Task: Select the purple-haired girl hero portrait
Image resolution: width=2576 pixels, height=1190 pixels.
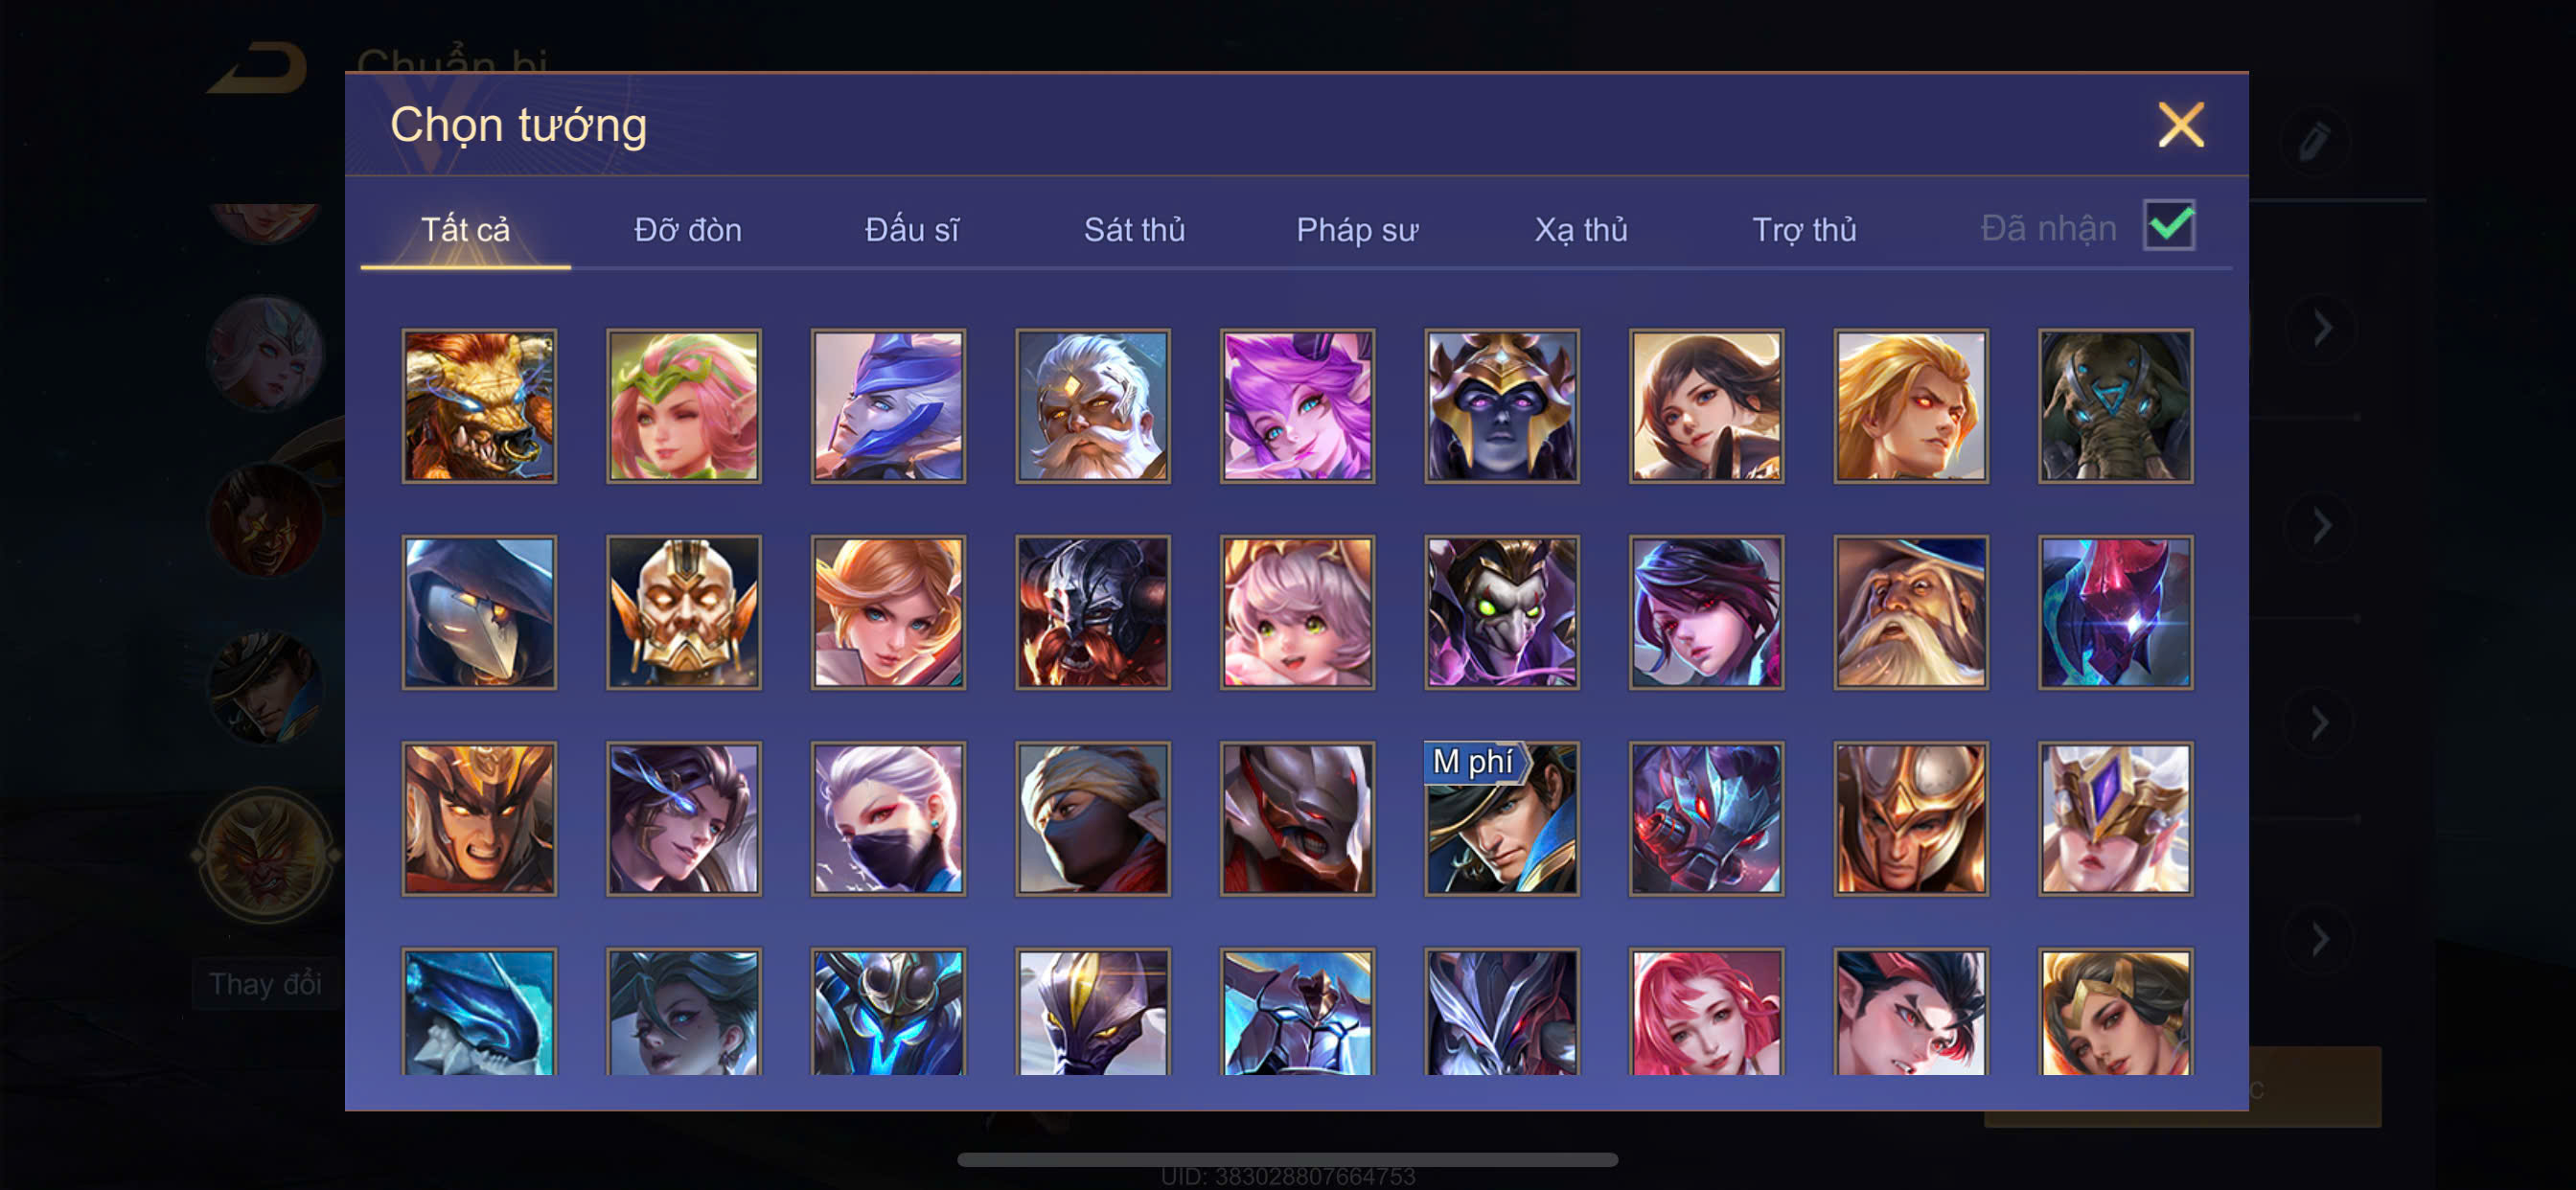Action: pos(1297,406)
